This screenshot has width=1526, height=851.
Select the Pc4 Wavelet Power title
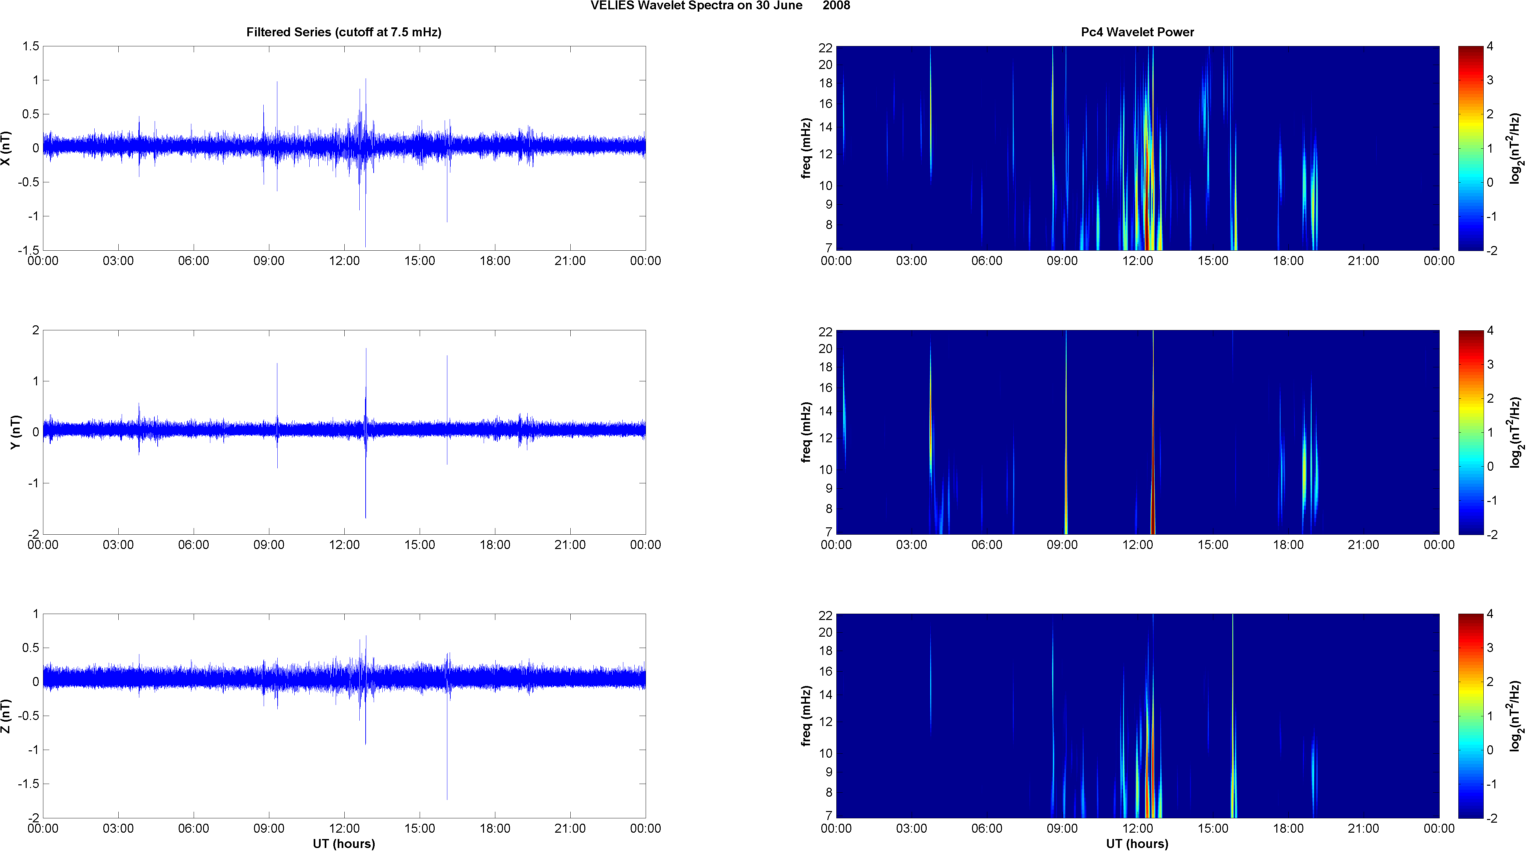pos(1137,32)
